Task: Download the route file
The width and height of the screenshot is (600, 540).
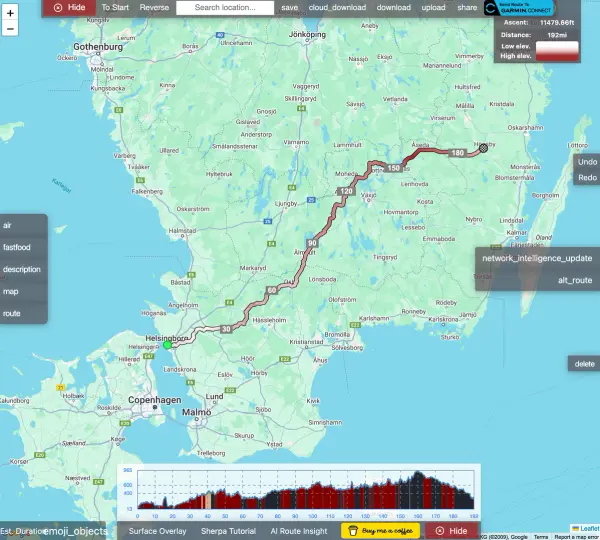Action: [x=393, y=7]
